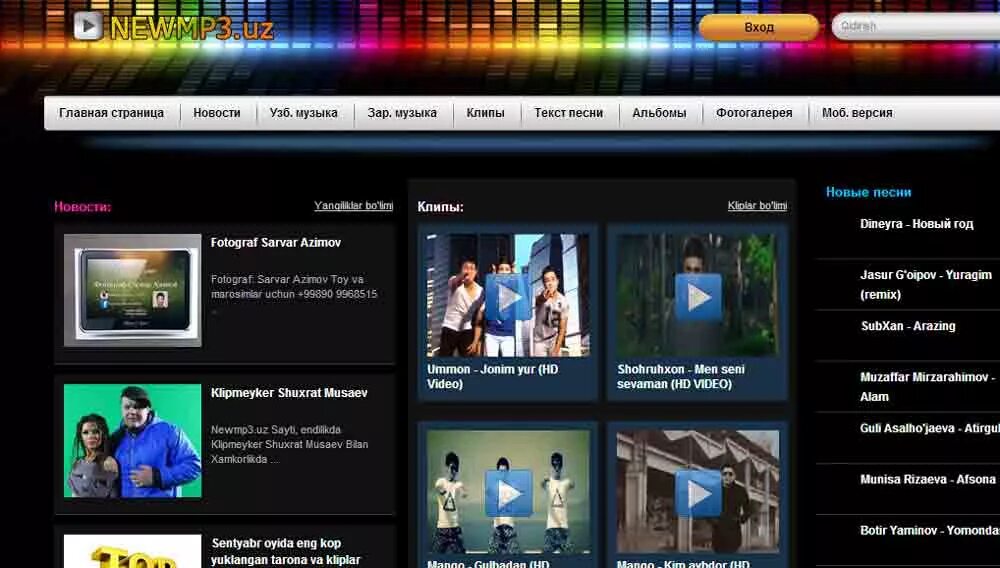Click the Клипы: section heading
The image size is (1000, 568).
pos(440,207)
